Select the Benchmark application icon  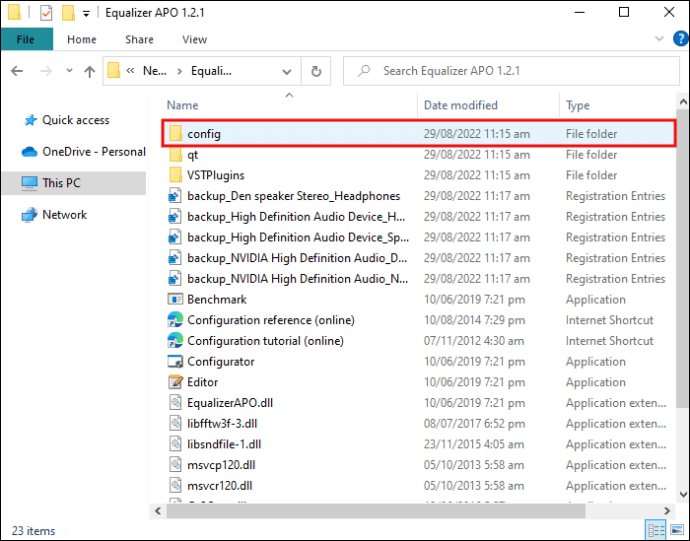[175, 299]
